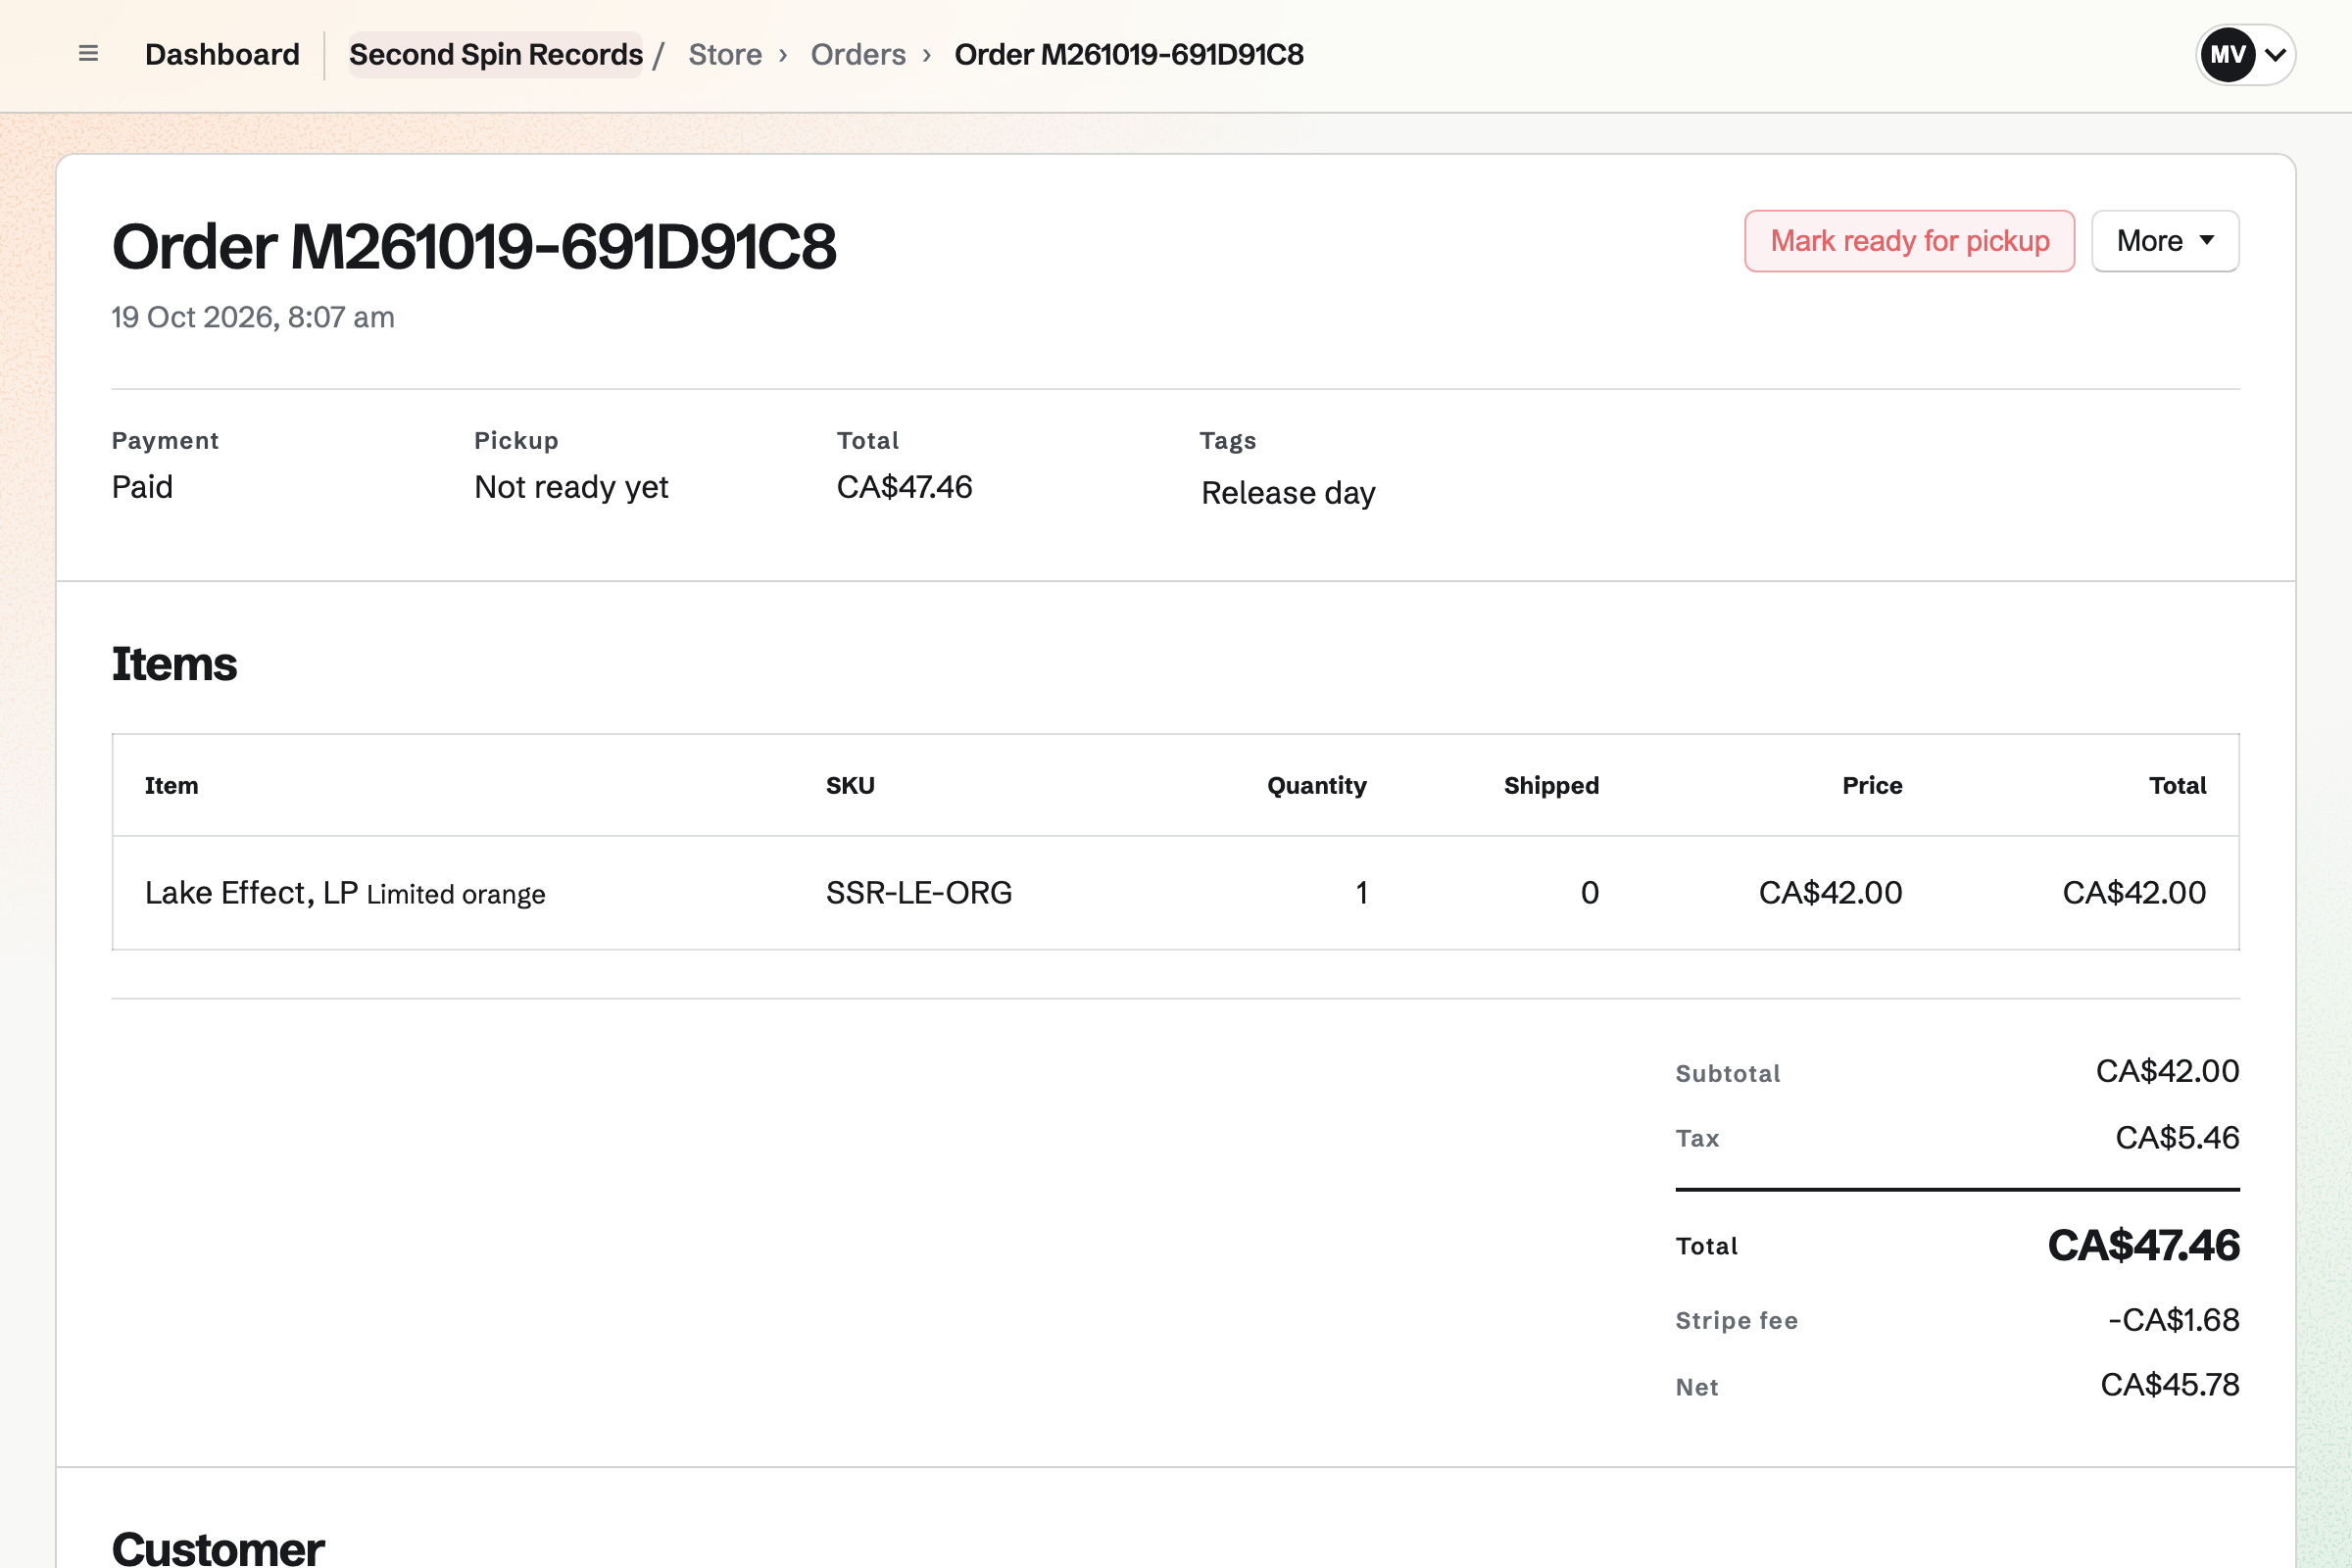
Task: Select SKU value SSR-LE-ORG
Action: point(919,892)
